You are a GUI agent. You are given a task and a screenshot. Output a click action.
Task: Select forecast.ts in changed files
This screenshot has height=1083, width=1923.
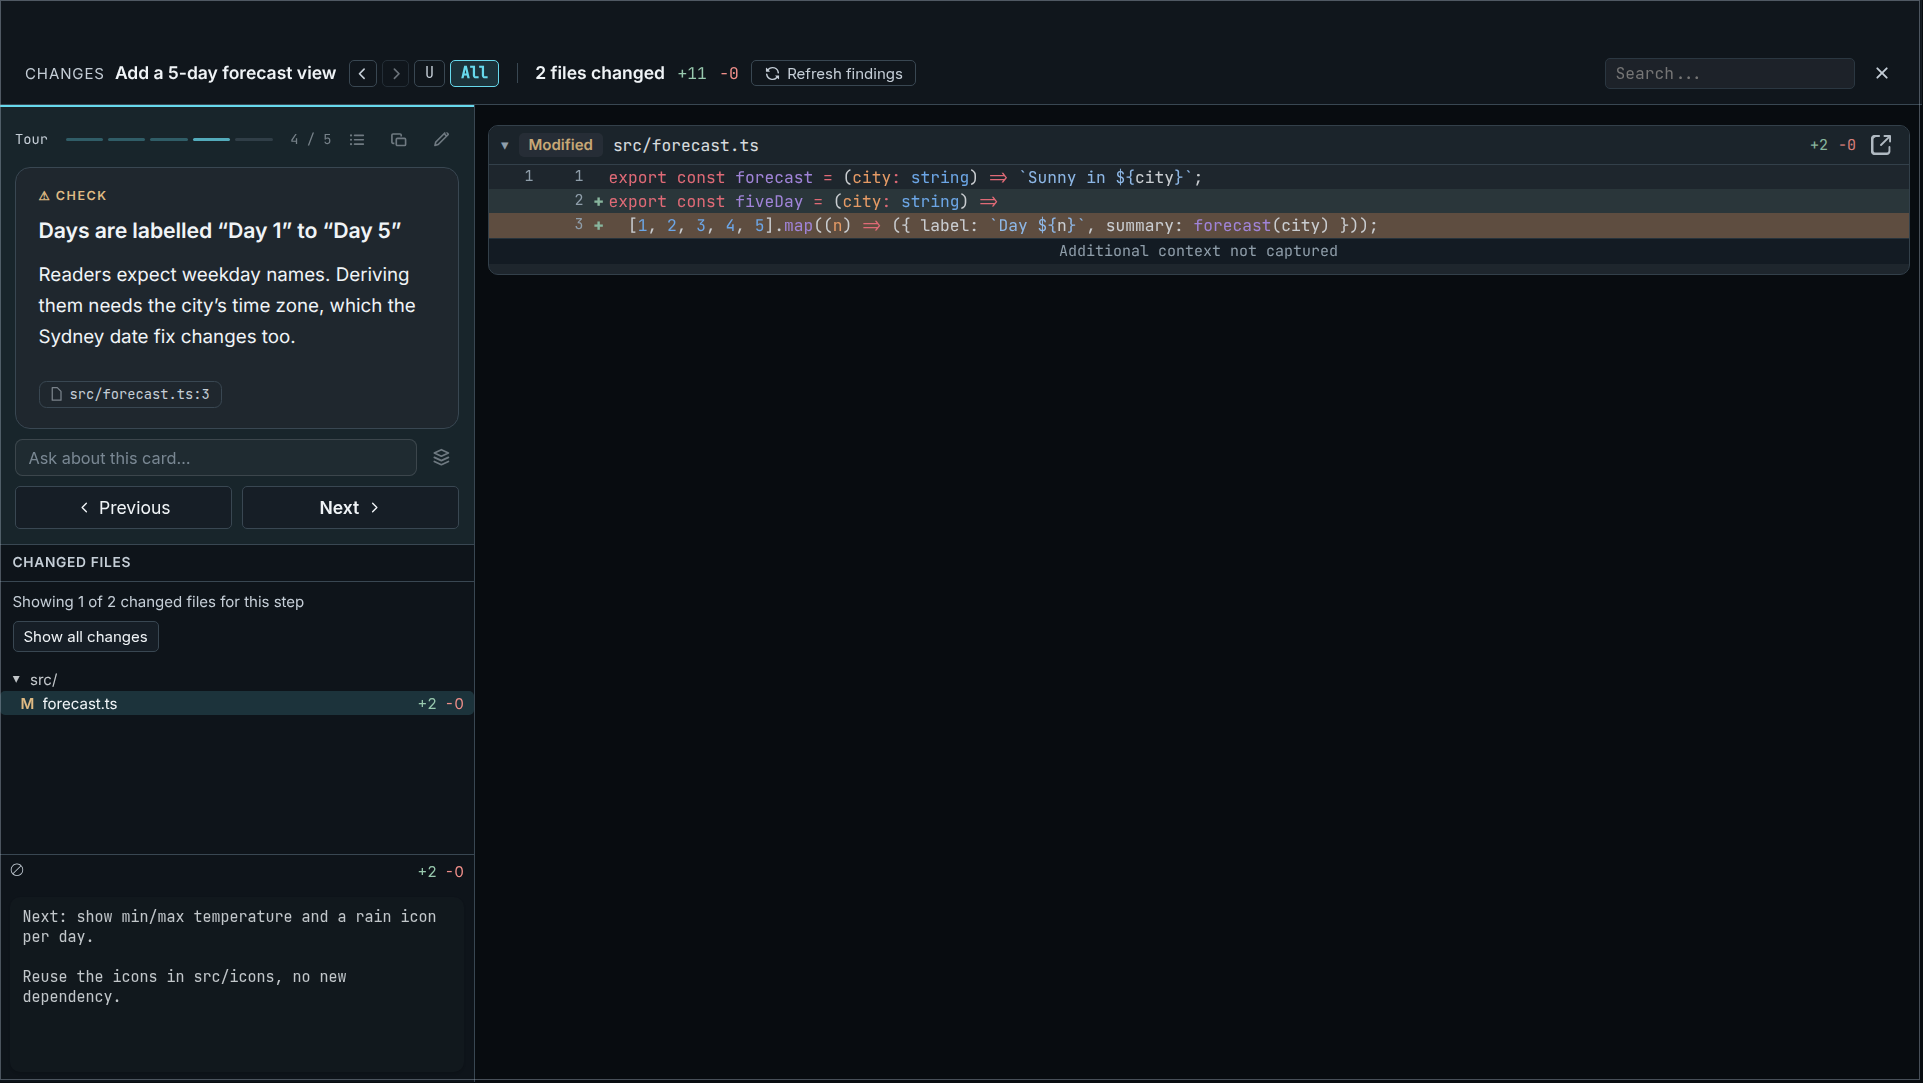(x=237, y=704)
